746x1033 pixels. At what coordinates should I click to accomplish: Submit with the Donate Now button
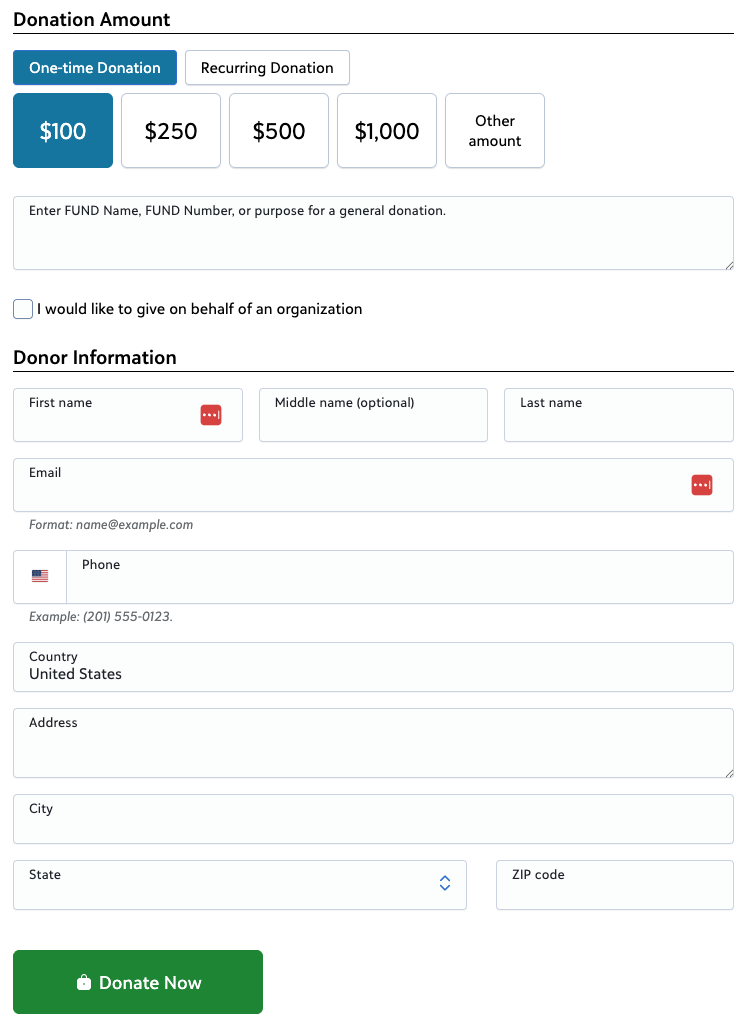pos(138,982)
